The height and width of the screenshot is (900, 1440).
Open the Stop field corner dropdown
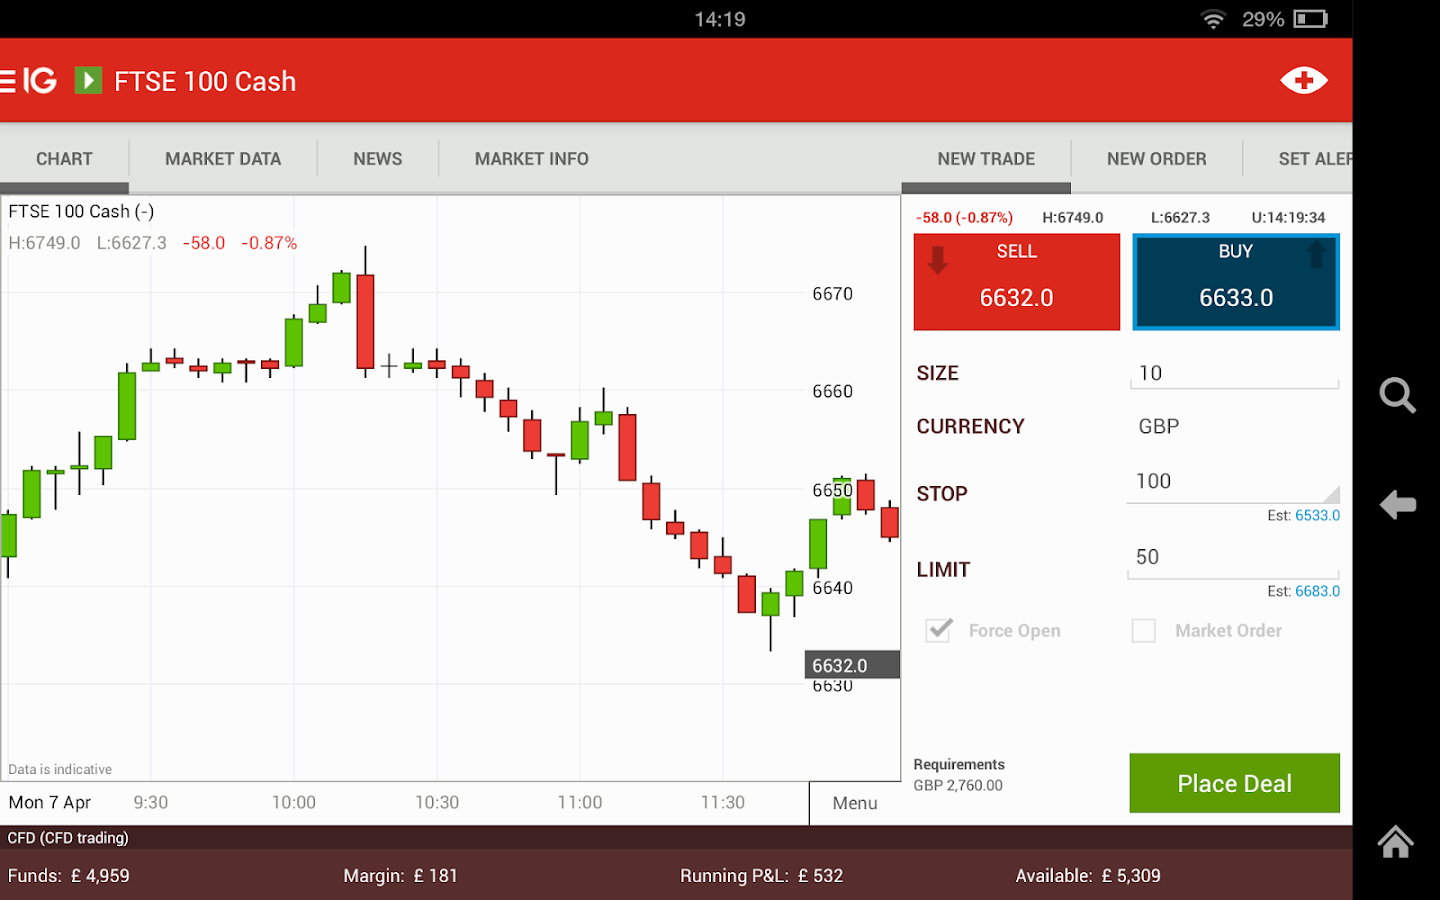(x=1331, y=494)
